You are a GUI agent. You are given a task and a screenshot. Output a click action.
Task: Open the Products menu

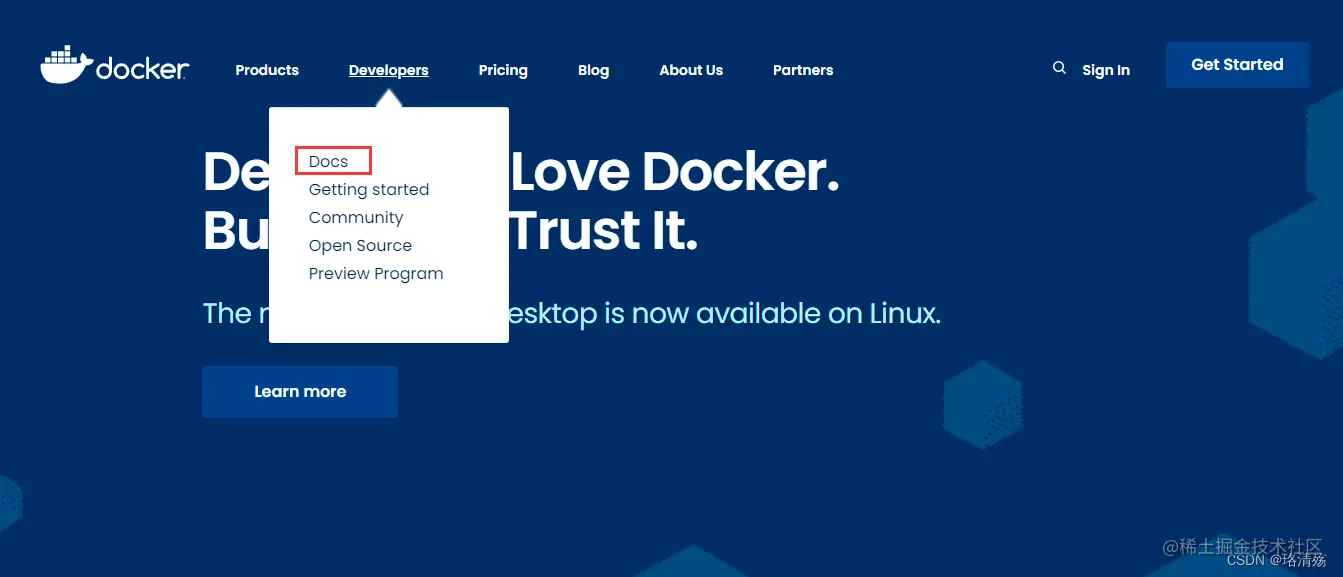coord(267,70)
